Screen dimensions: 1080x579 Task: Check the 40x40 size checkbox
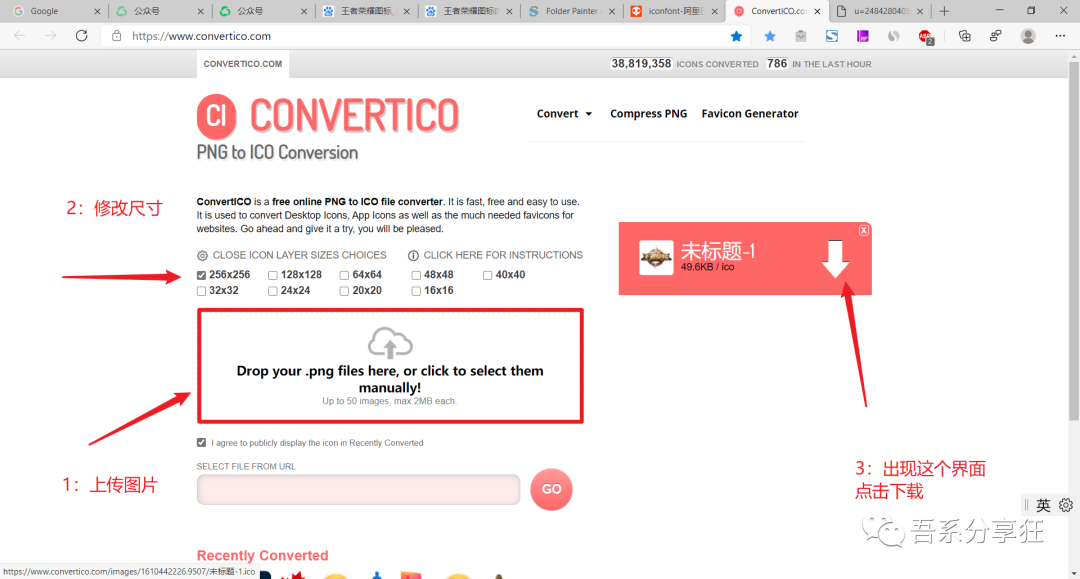pyautogui.click(x=488, y=275)
